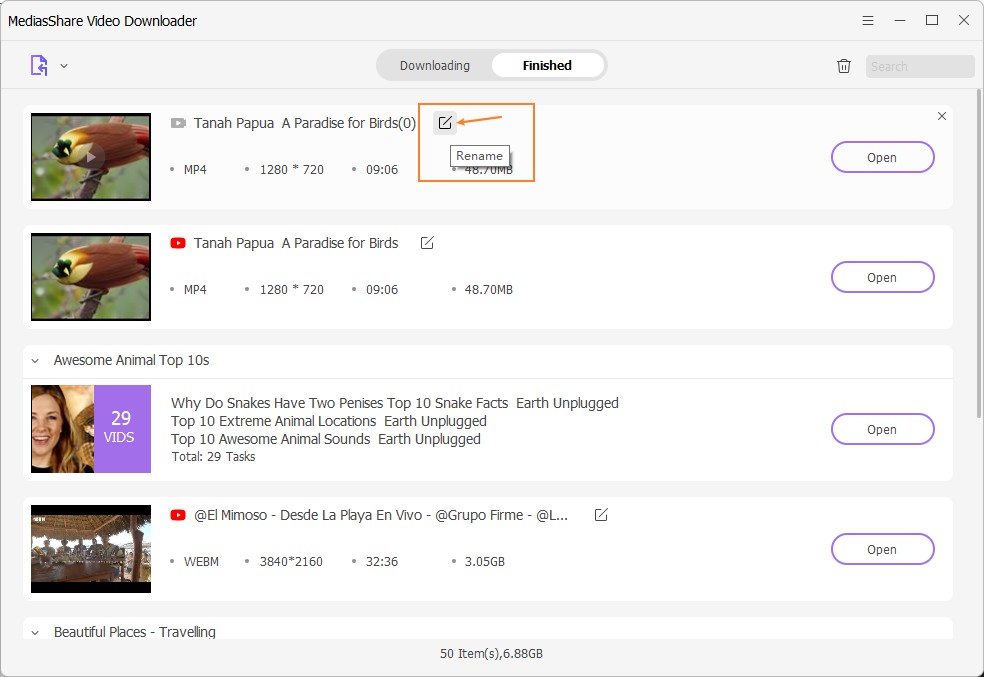Screen dimensions: 984x677
Task: Open the Awesome Animal playlist folder
Action: pyautogui.click(x=882, y=429)
